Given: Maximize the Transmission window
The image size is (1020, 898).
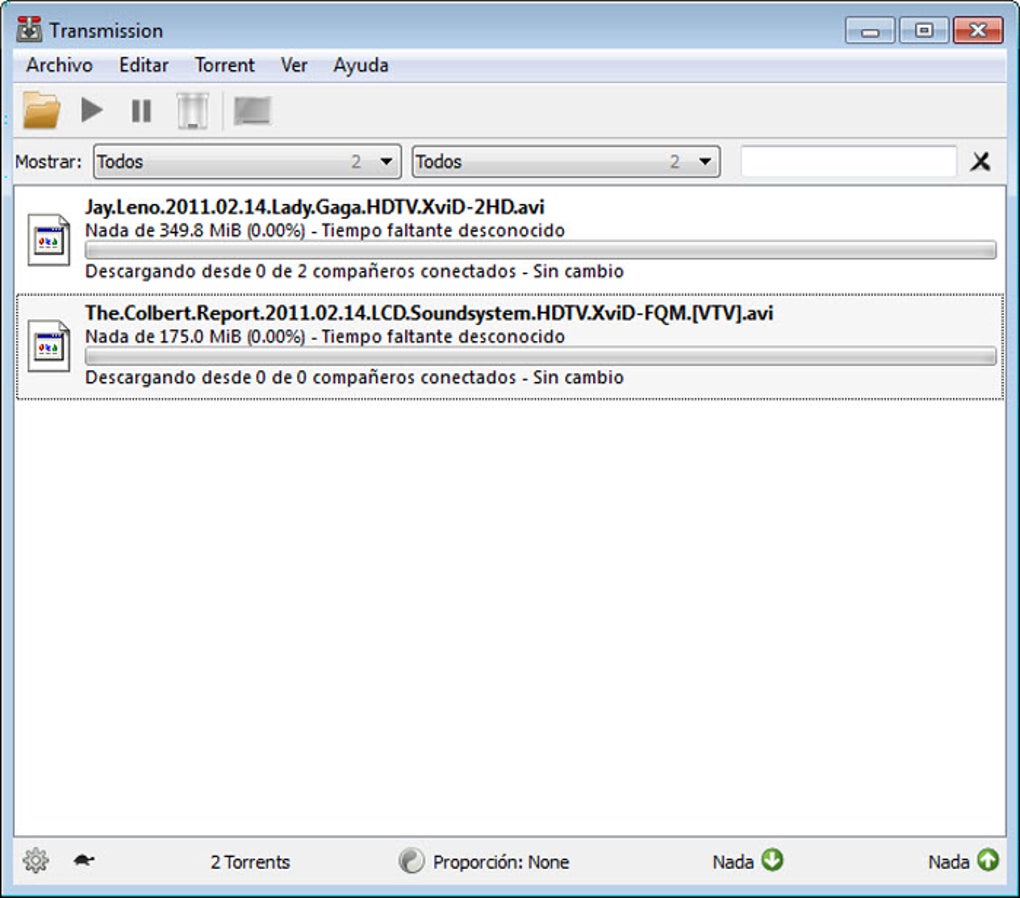Looking at the screenshot, I should tap(924, 31).
